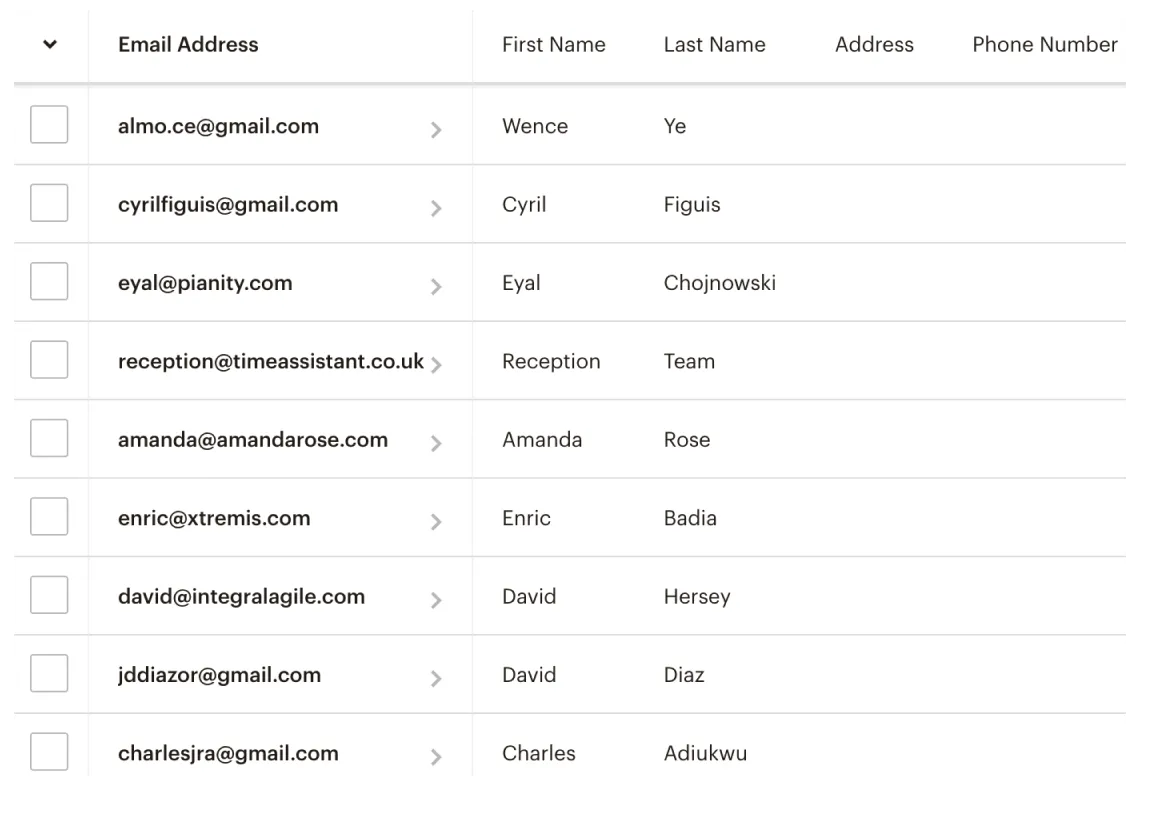Open contact link david@integralagile.com
1156x818 pixels.
click(x=241, y=597)
